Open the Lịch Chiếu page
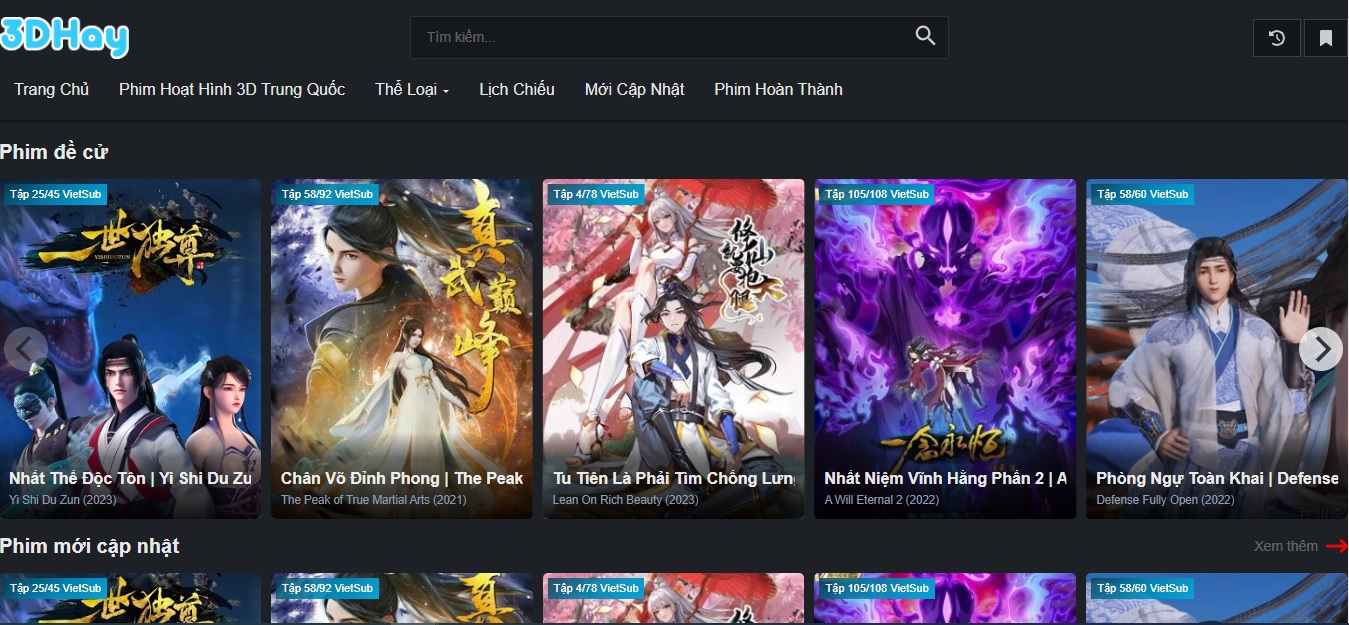1349x625 pixels. tap(517, 89)
